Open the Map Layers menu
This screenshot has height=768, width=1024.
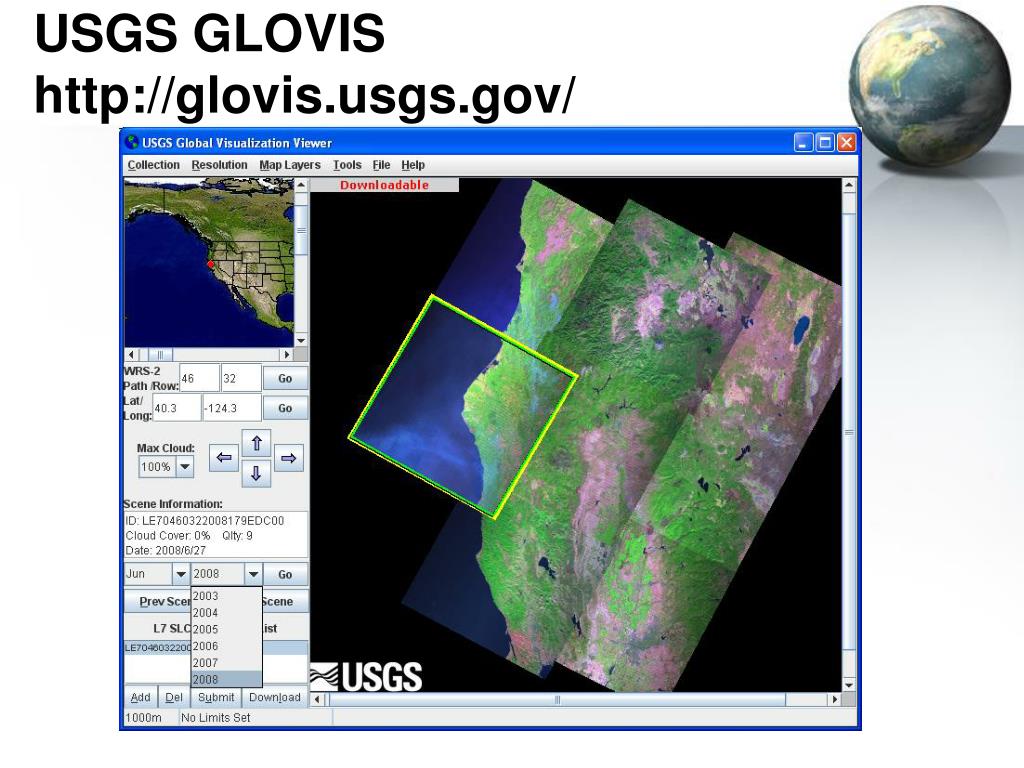[x=290, y=165]
